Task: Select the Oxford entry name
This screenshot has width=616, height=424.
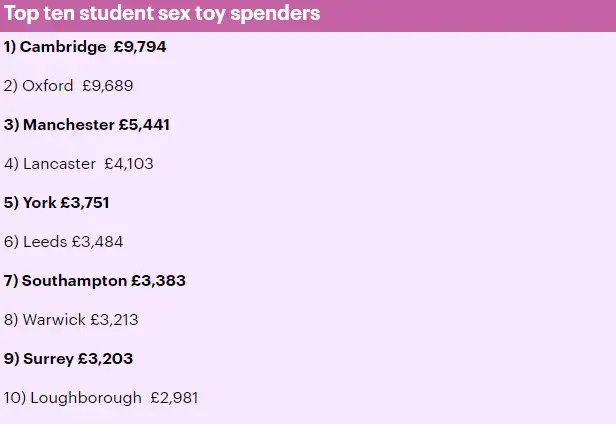Action: tap(48, 86)
